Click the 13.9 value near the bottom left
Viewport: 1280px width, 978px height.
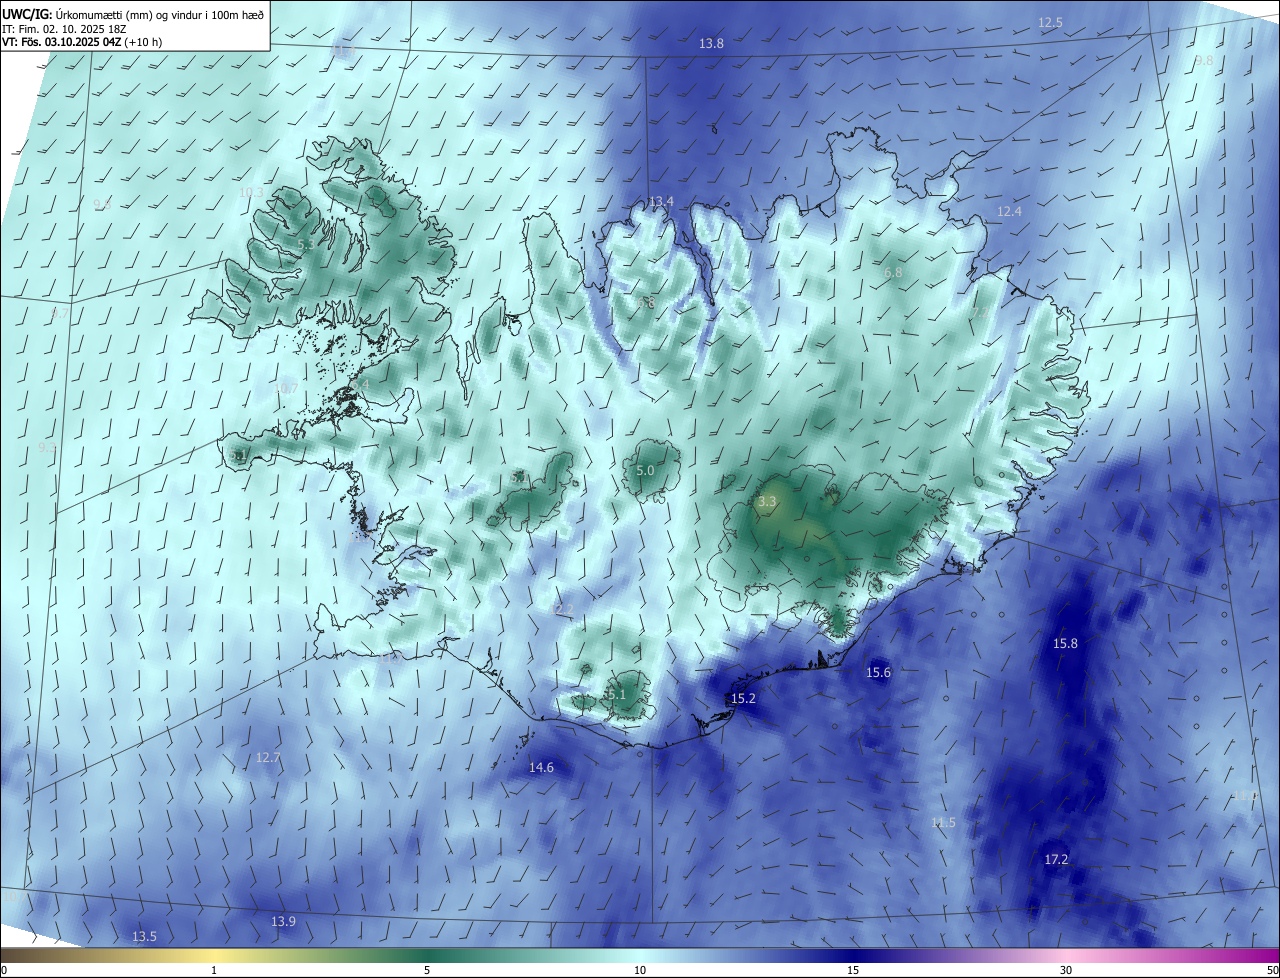(283, 920)
